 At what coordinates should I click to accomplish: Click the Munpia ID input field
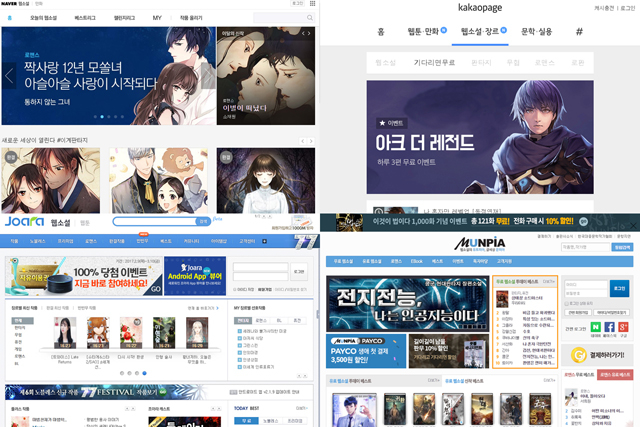[585, 284]
